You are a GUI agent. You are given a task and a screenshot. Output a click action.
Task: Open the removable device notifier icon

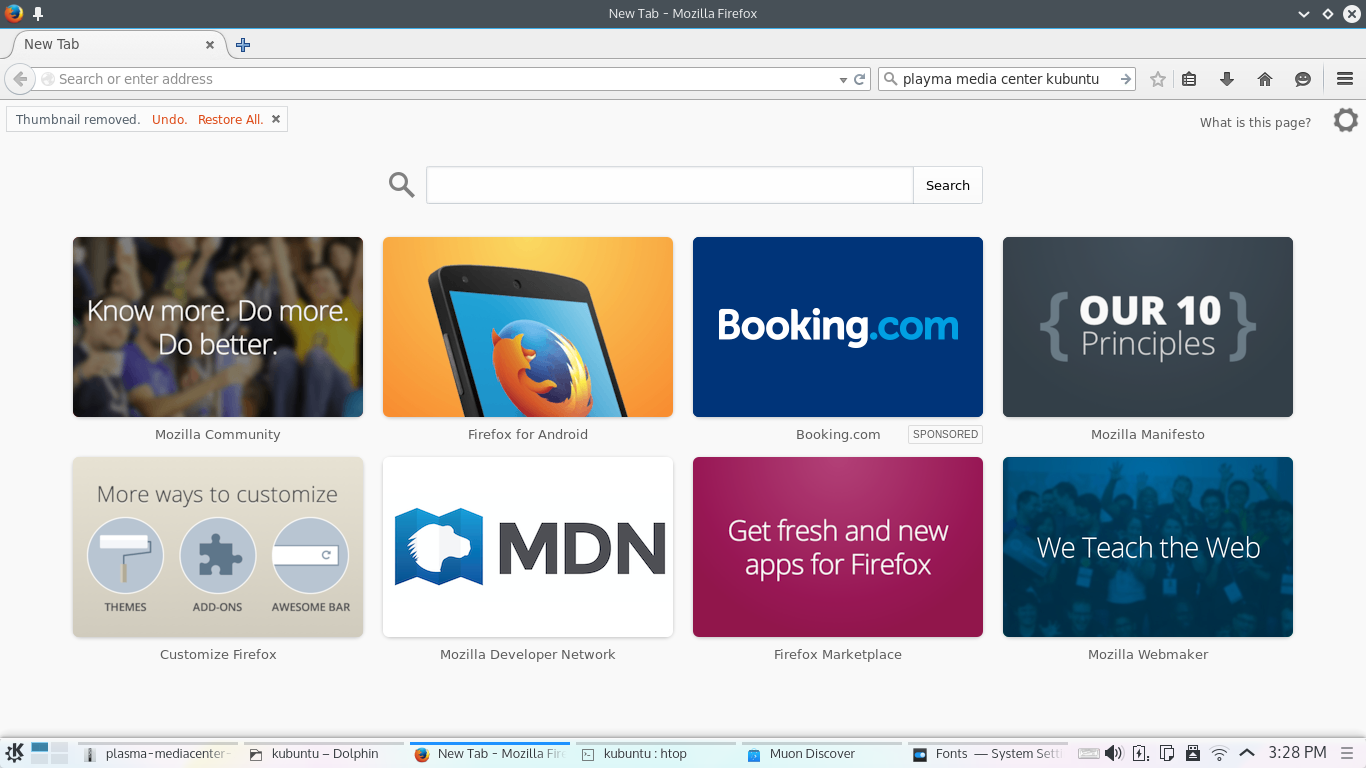click(x=1192, y=753)
